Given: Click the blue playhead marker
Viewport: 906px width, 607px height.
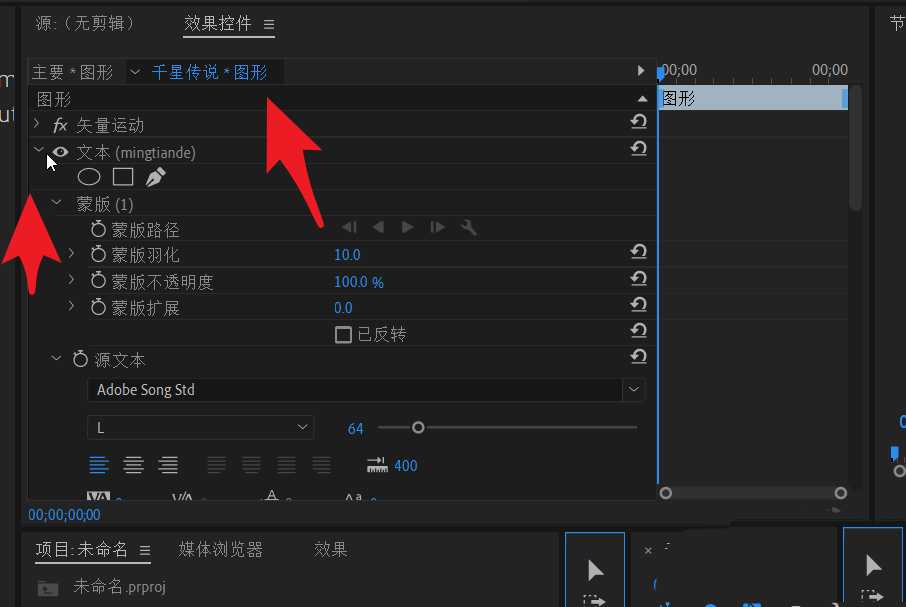Looking at the screenshot, I should coord(660,73).
